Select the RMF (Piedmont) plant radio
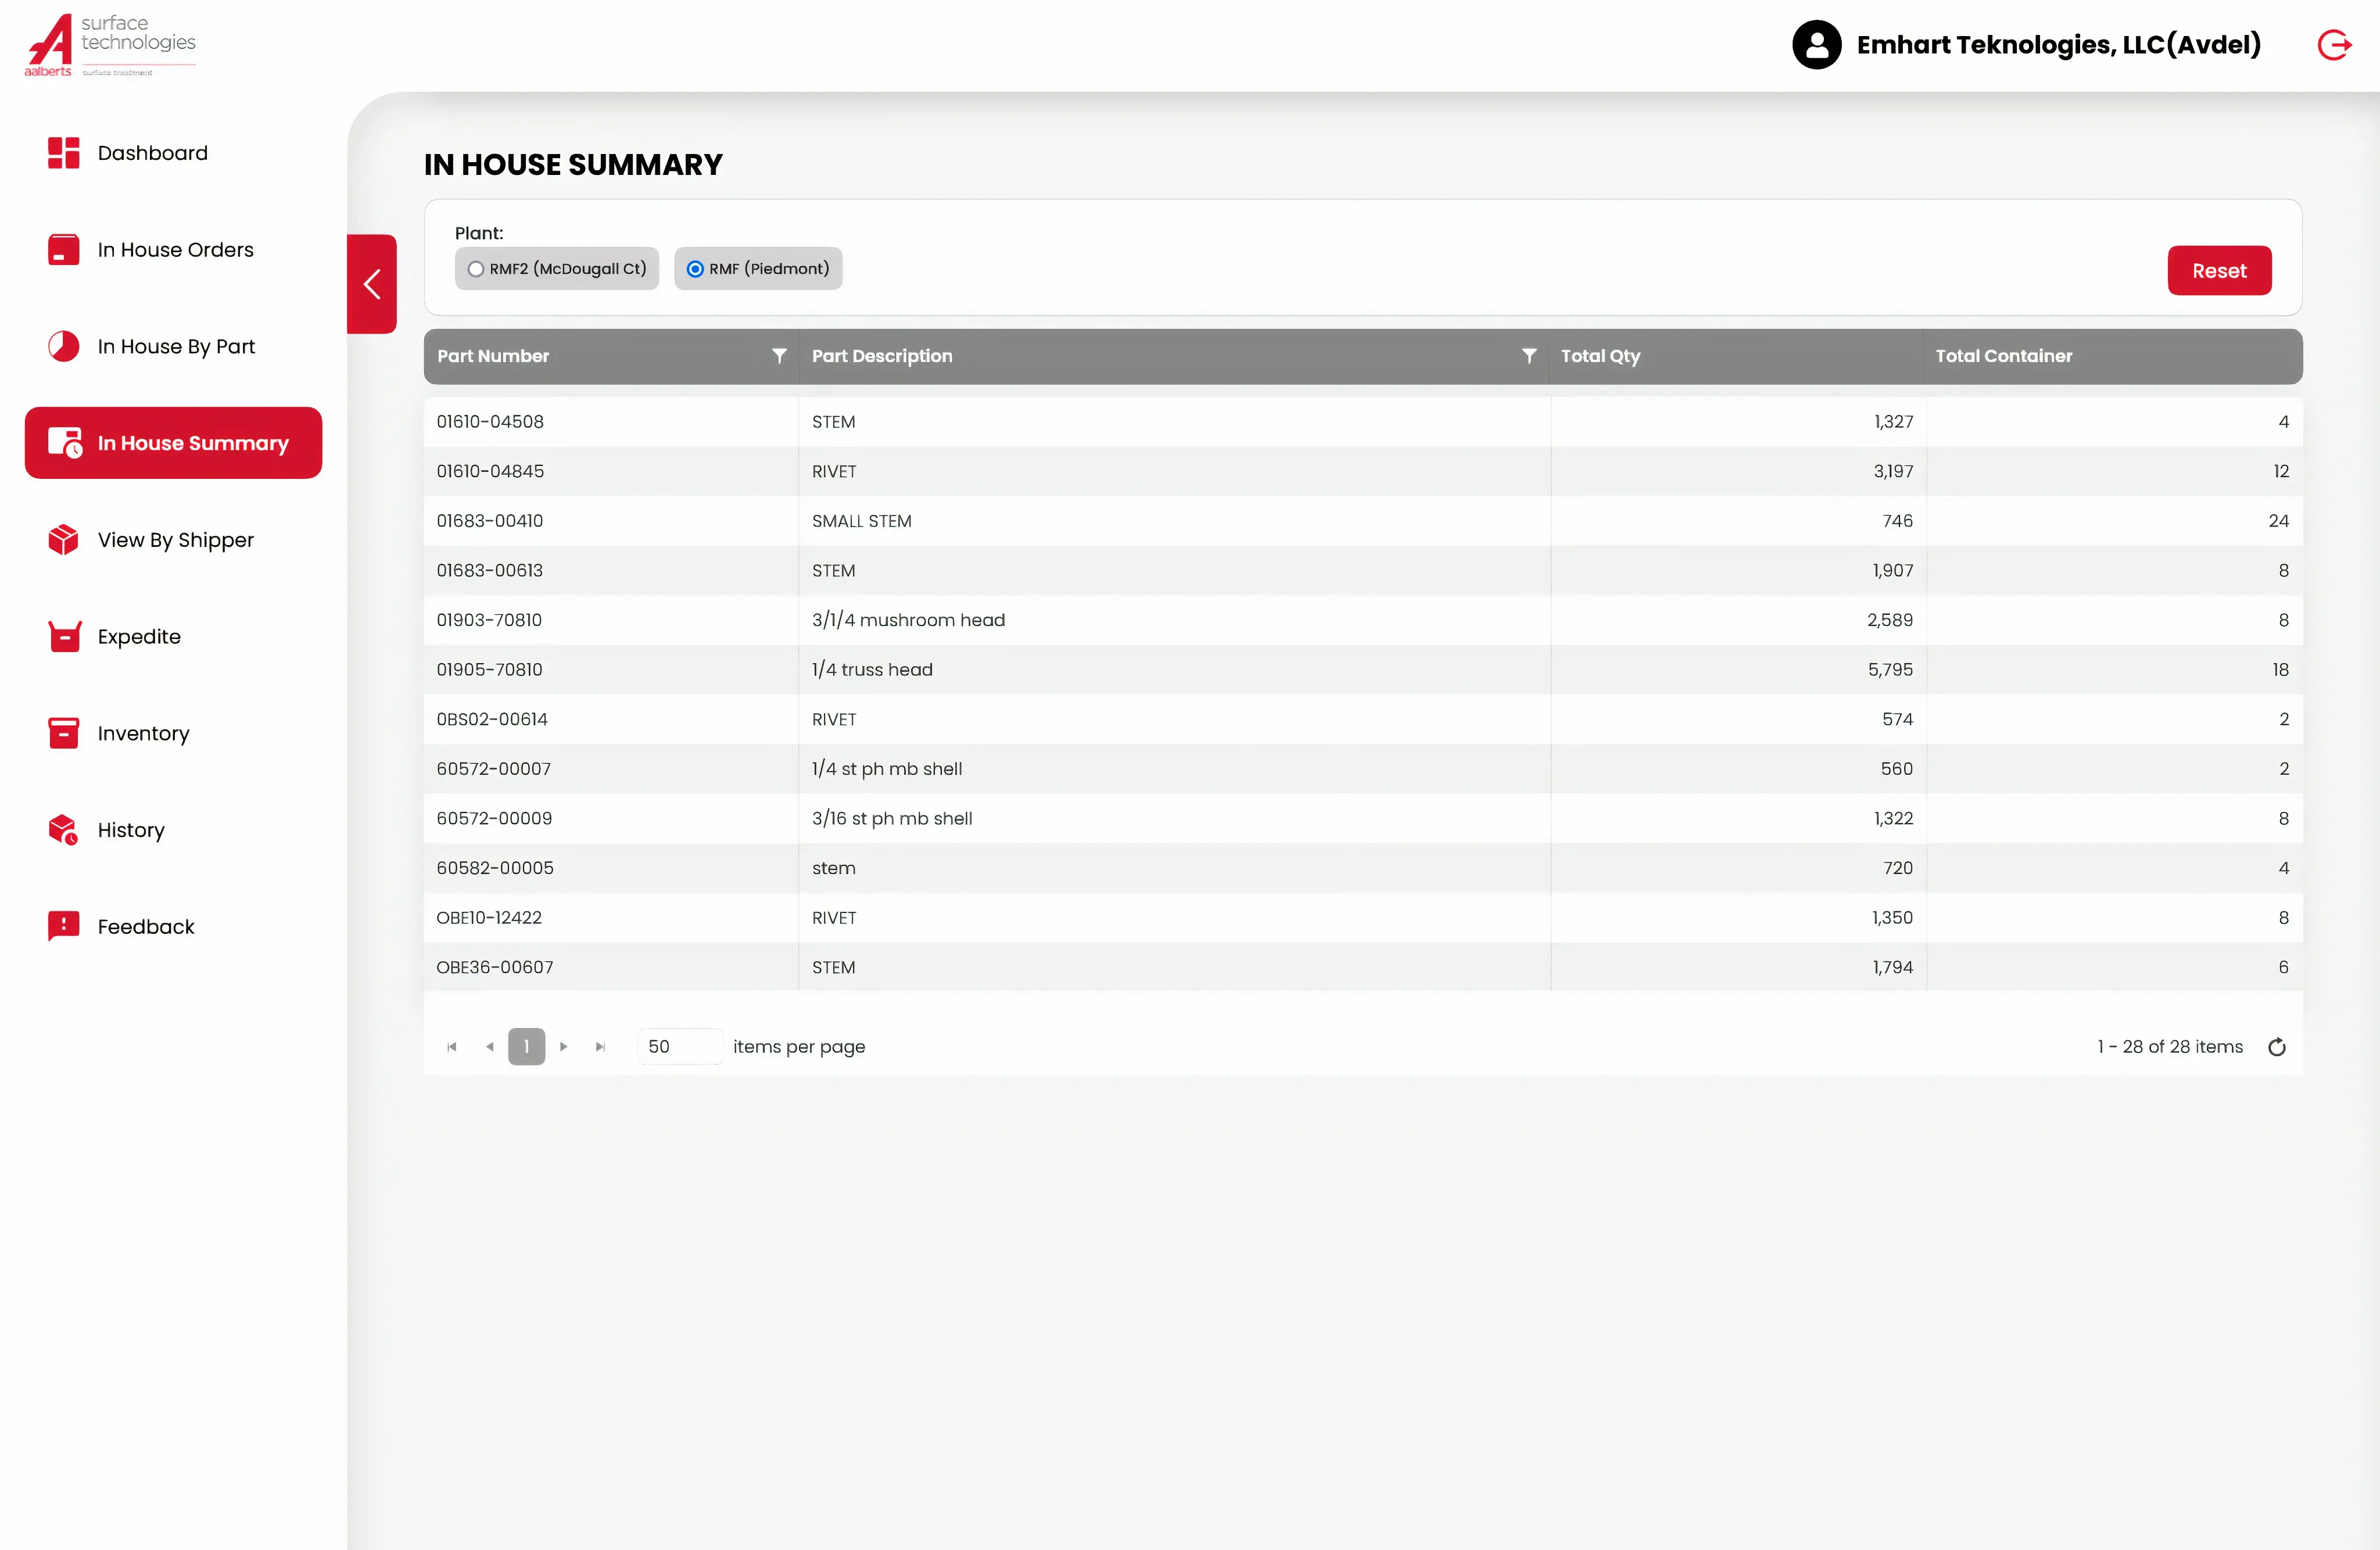The image size is (2380, 1550). (695, 269)
